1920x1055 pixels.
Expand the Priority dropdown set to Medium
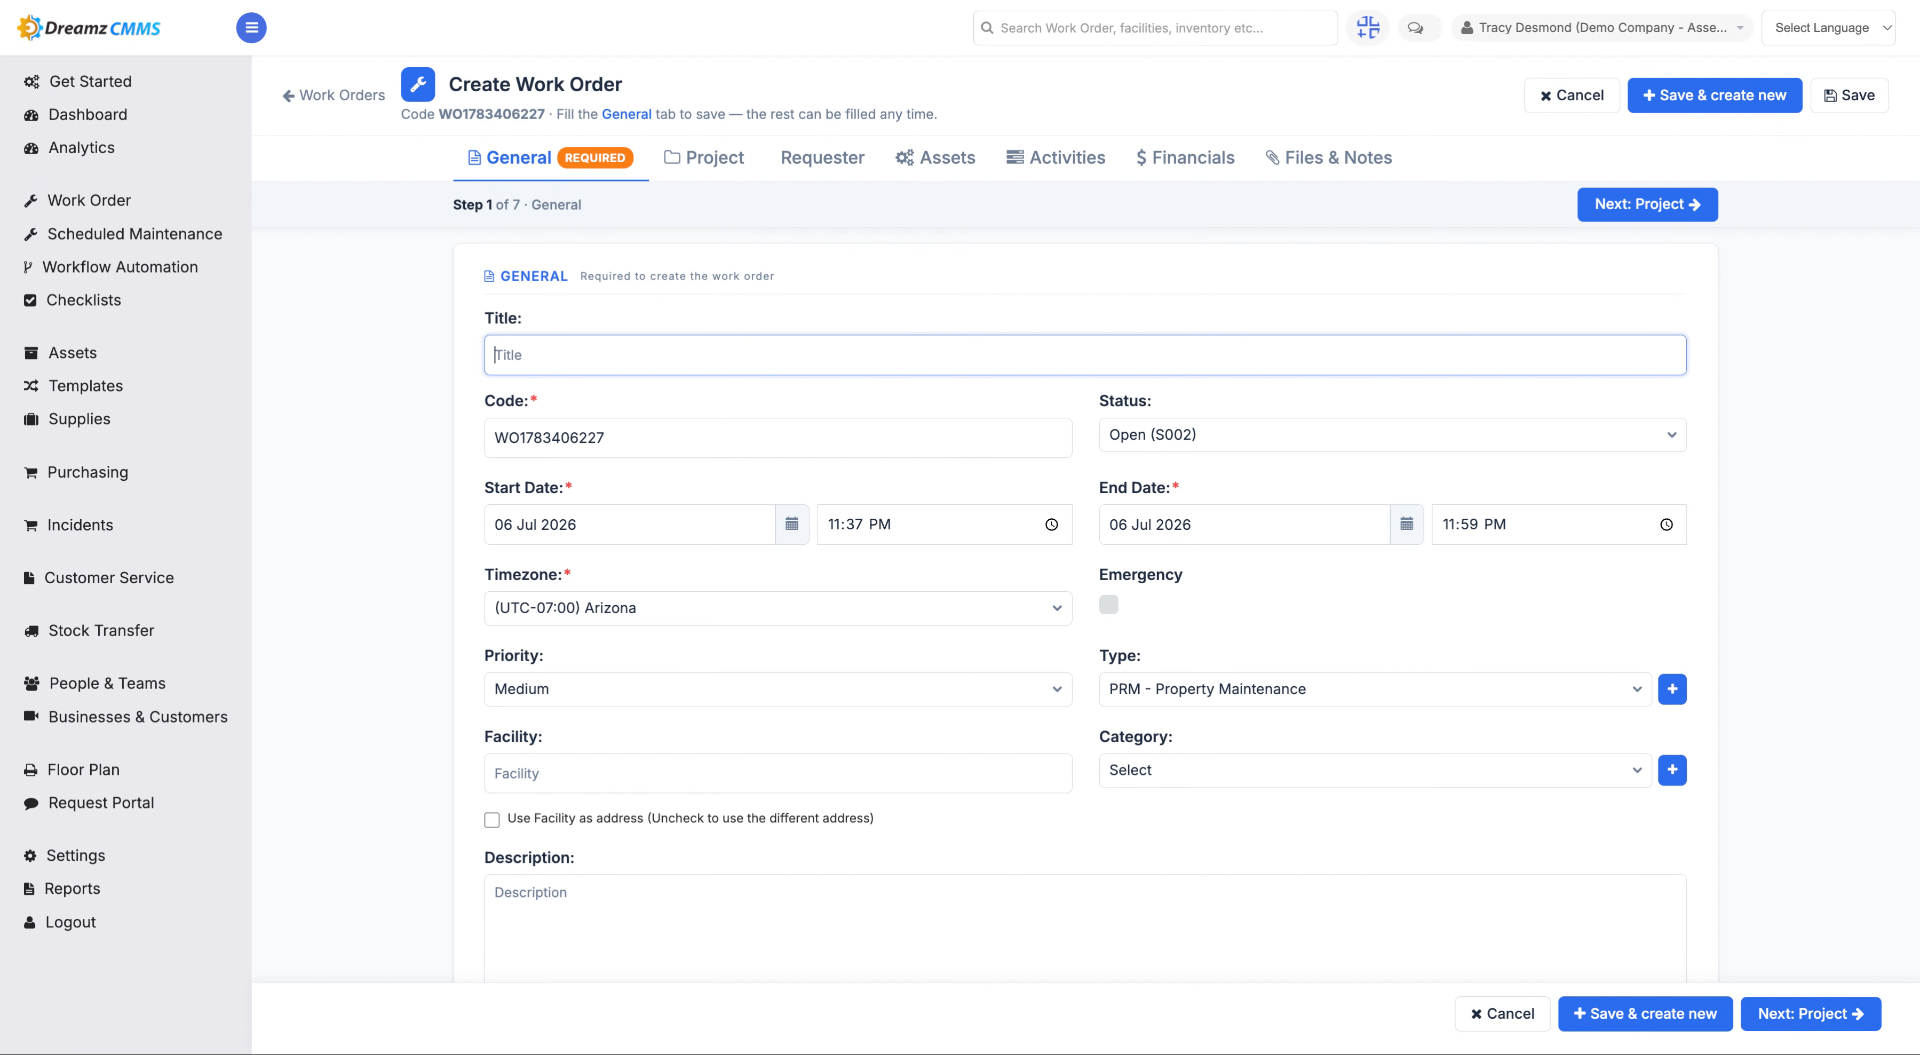pos(778,689)
